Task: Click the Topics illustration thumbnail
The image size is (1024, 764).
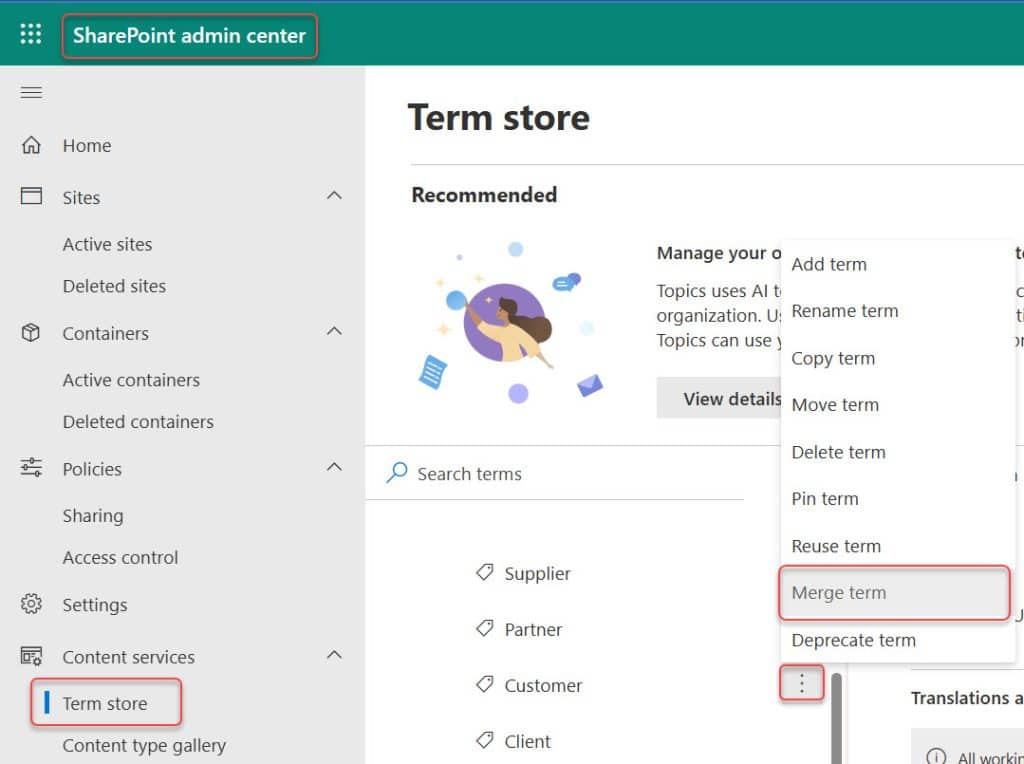Action: [511, 322]
